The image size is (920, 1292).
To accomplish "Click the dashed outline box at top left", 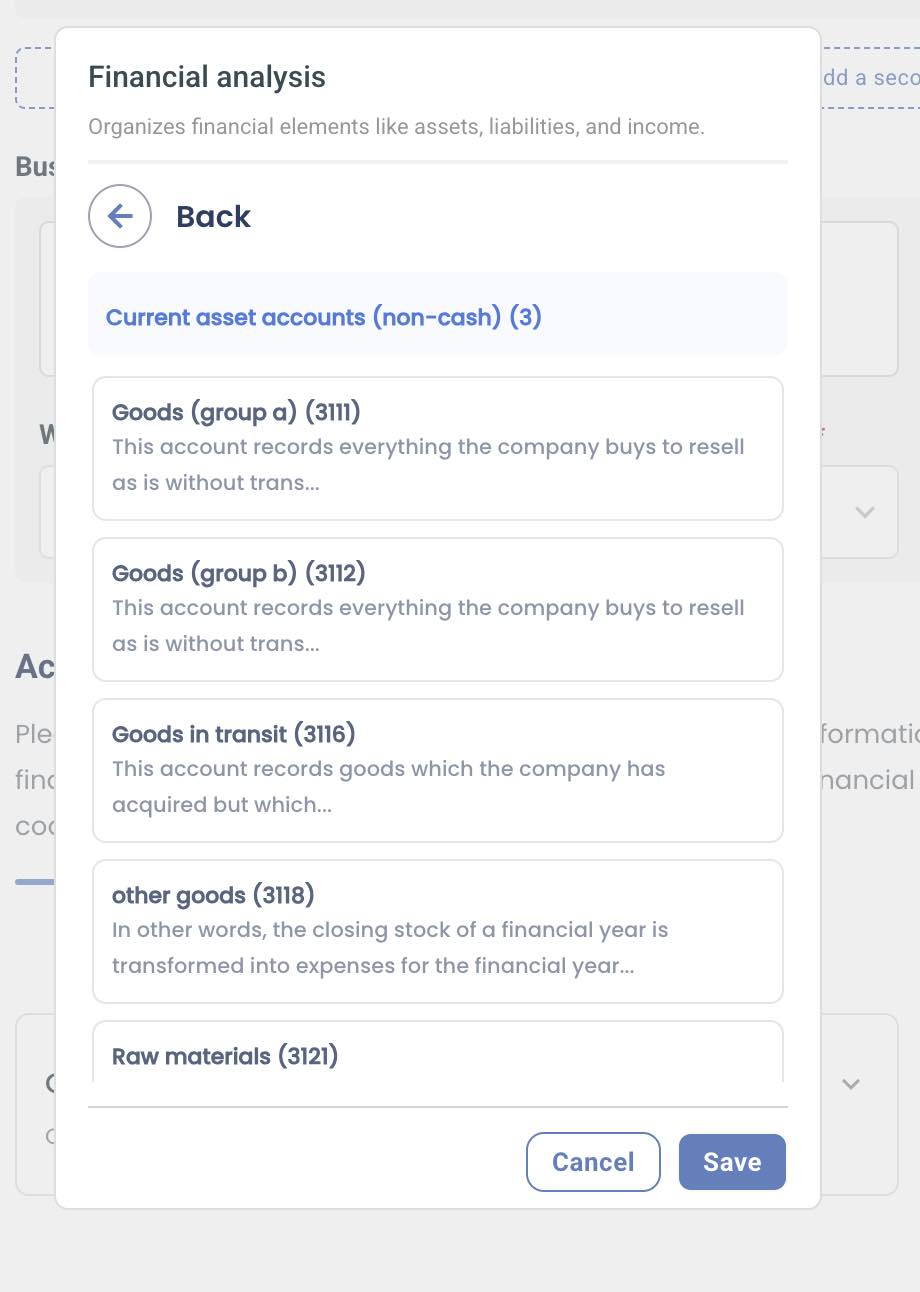I will [35, 78].
